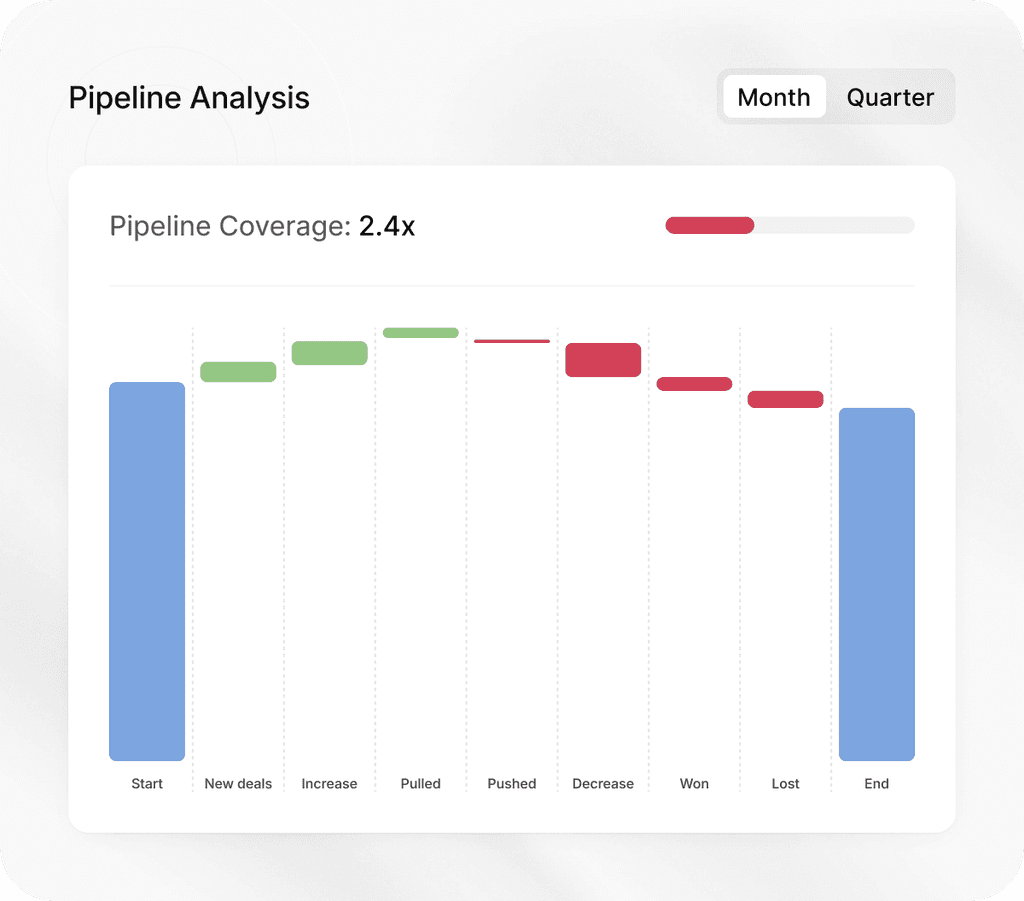Click the Won axis label
This screenshot has height=901, width=1024.
(694, 784)
